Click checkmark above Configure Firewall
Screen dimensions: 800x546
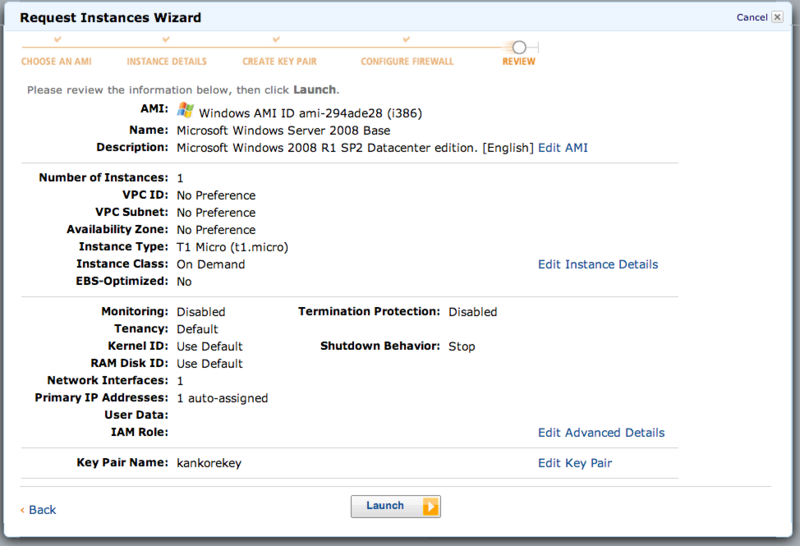pyautogui.click(x=406, y=39)
